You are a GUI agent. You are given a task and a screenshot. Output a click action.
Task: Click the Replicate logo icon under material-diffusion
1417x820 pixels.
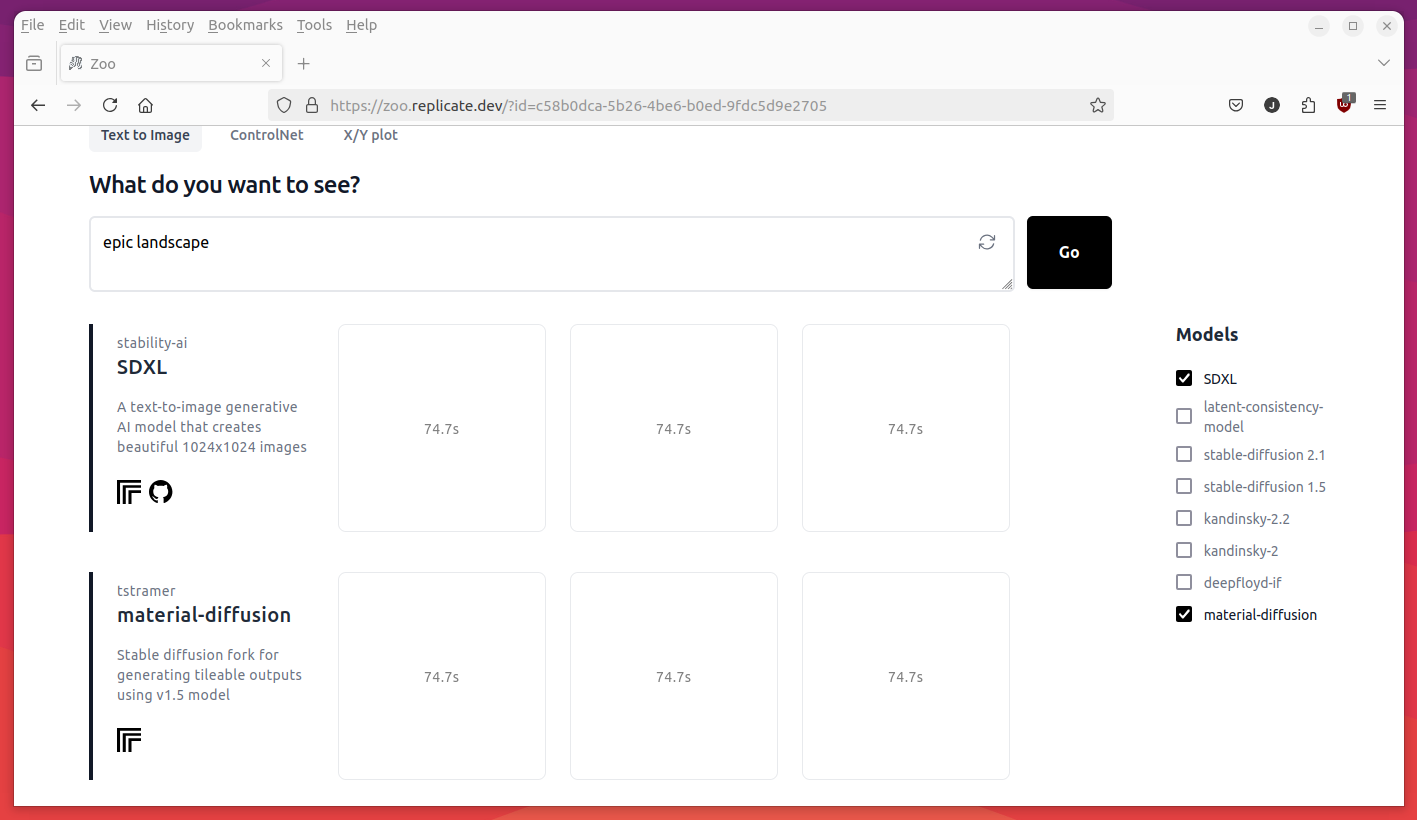[x=129, y=740]
